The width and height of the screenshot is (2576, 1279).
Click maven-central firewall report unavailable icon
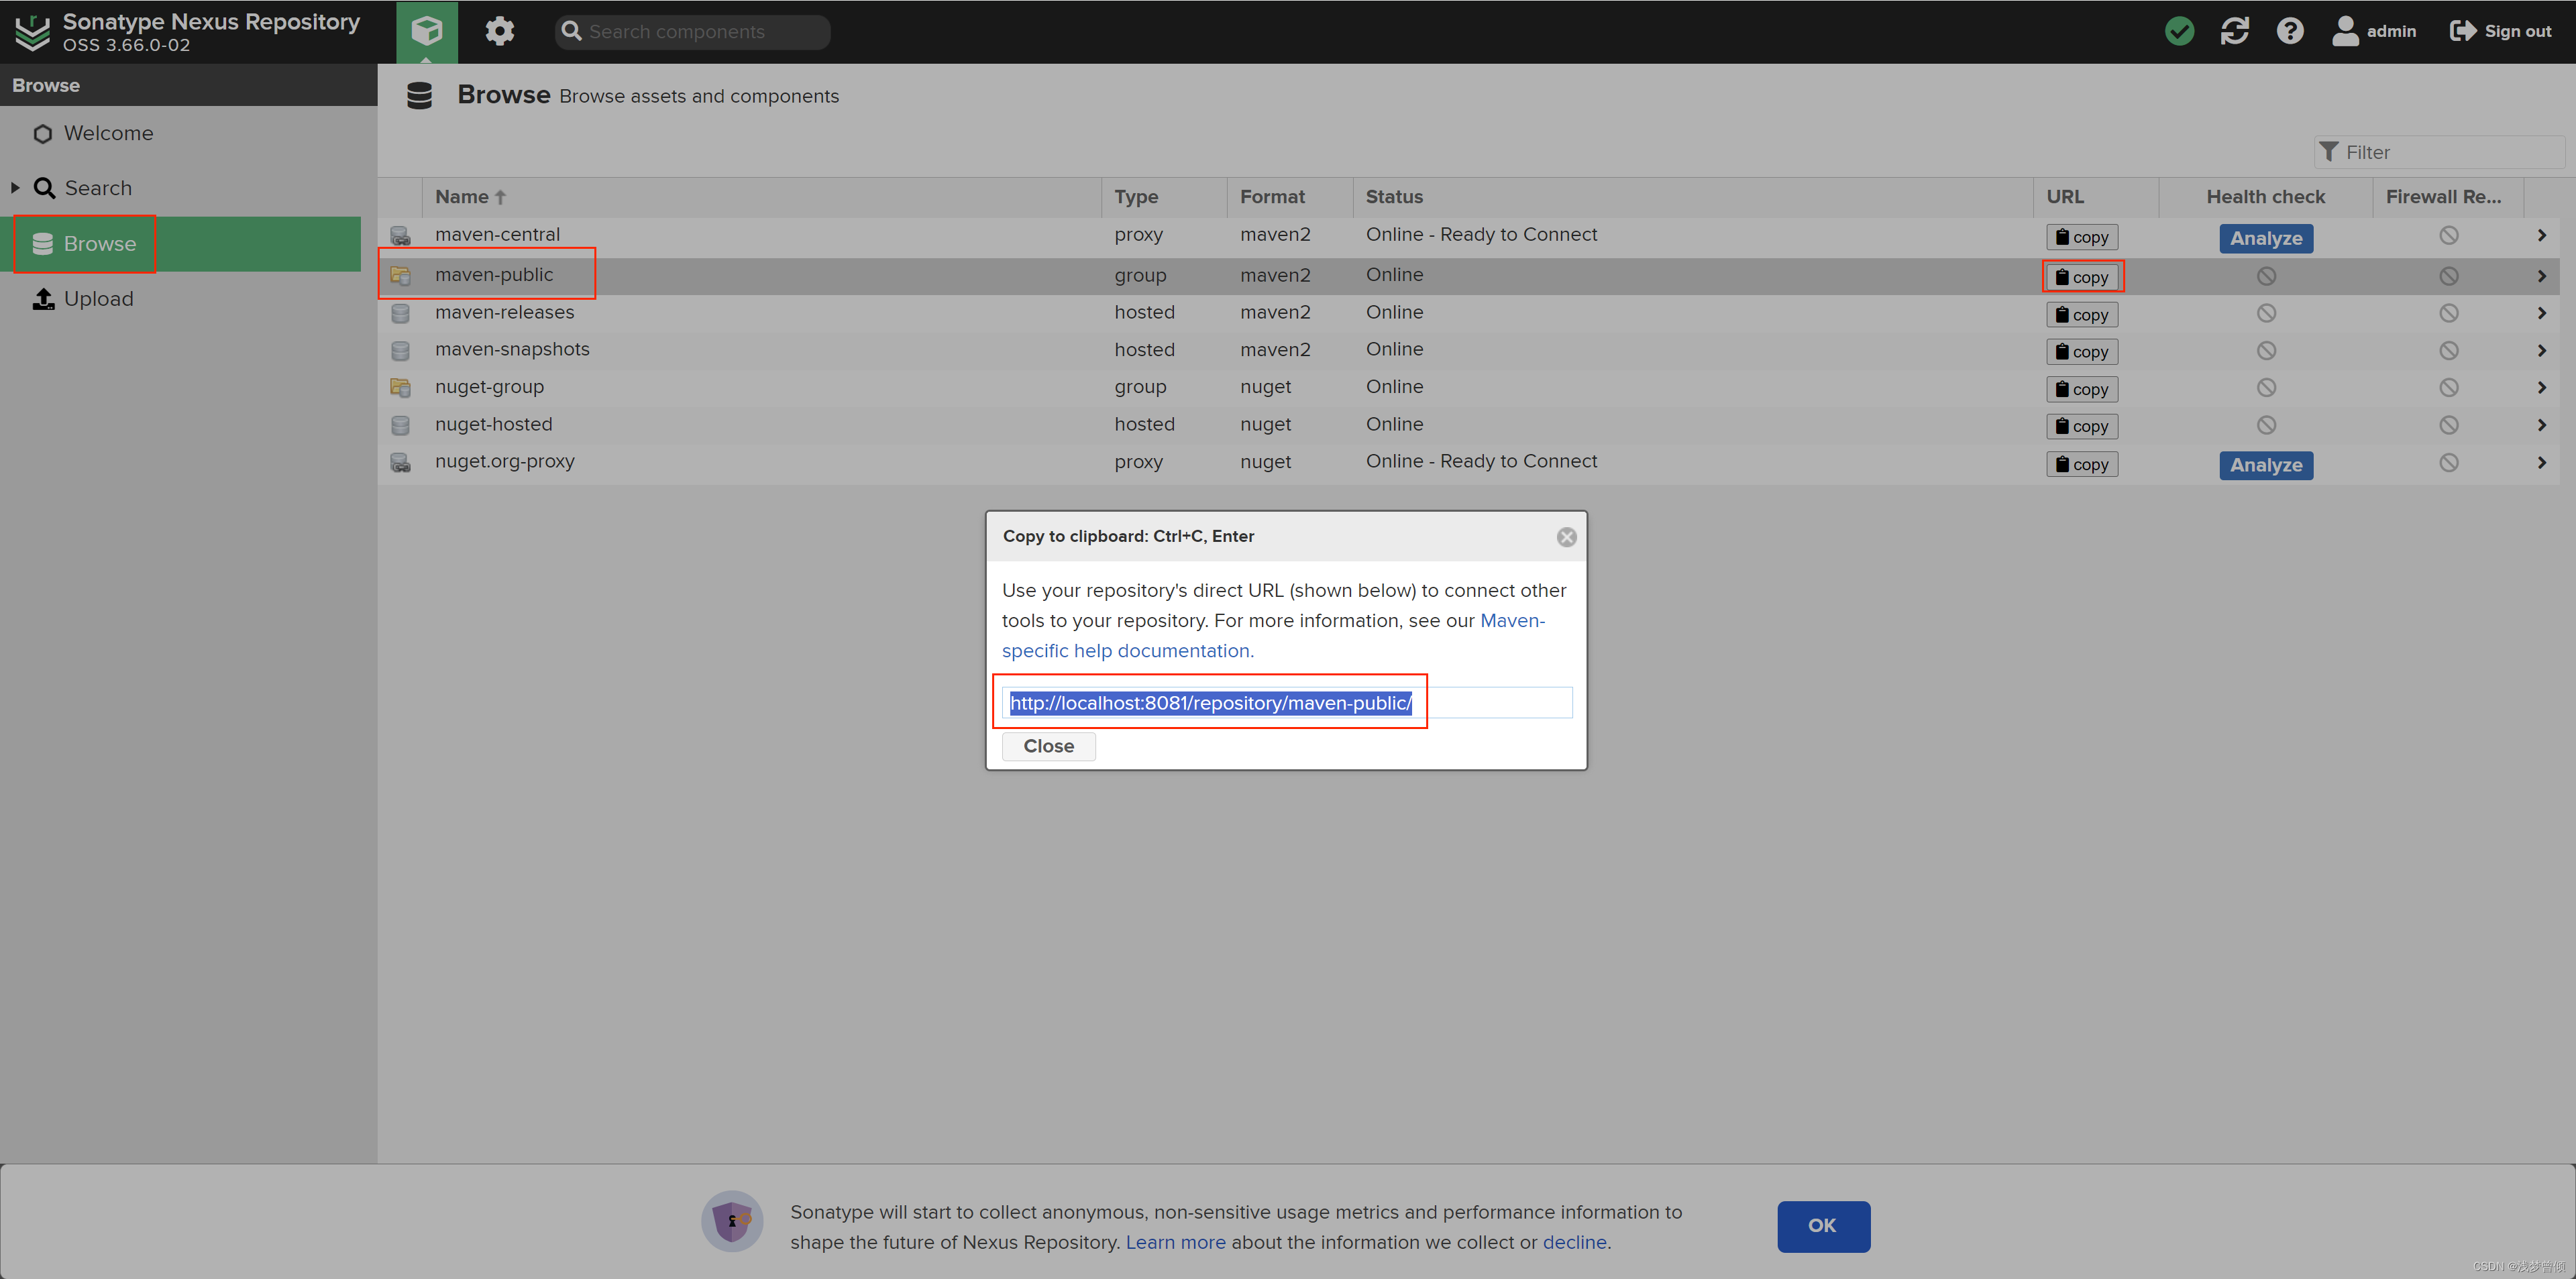(x=2448, y=236)
